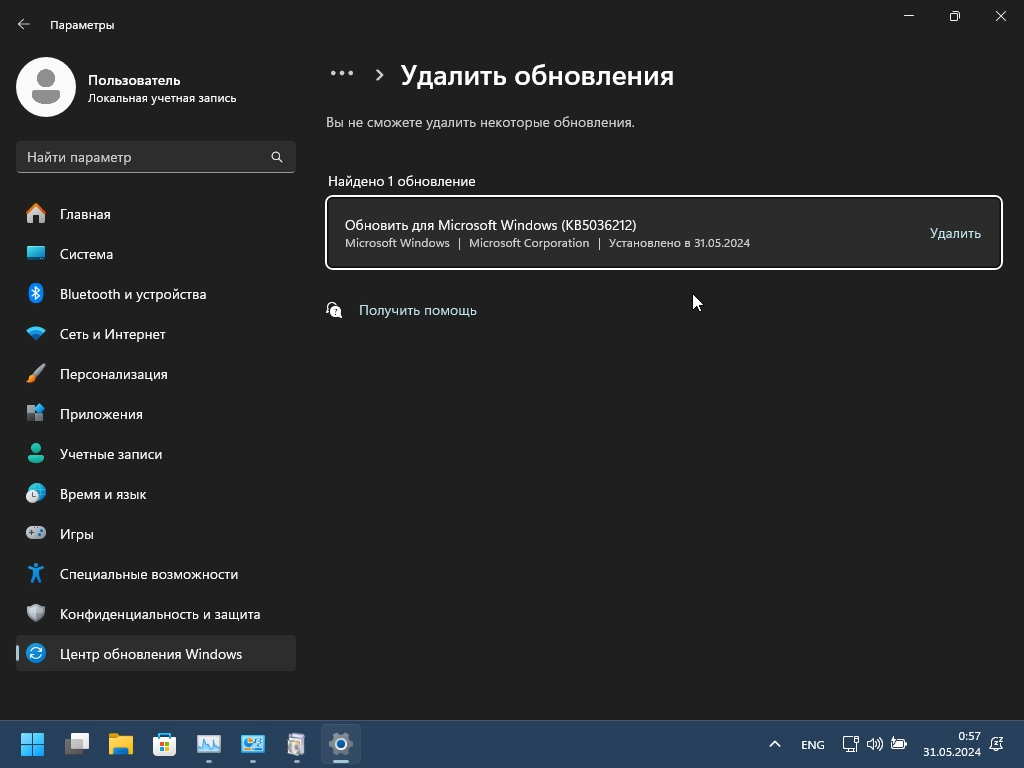Open the clock showing 0:57 31.05.2024

(952, 744)
